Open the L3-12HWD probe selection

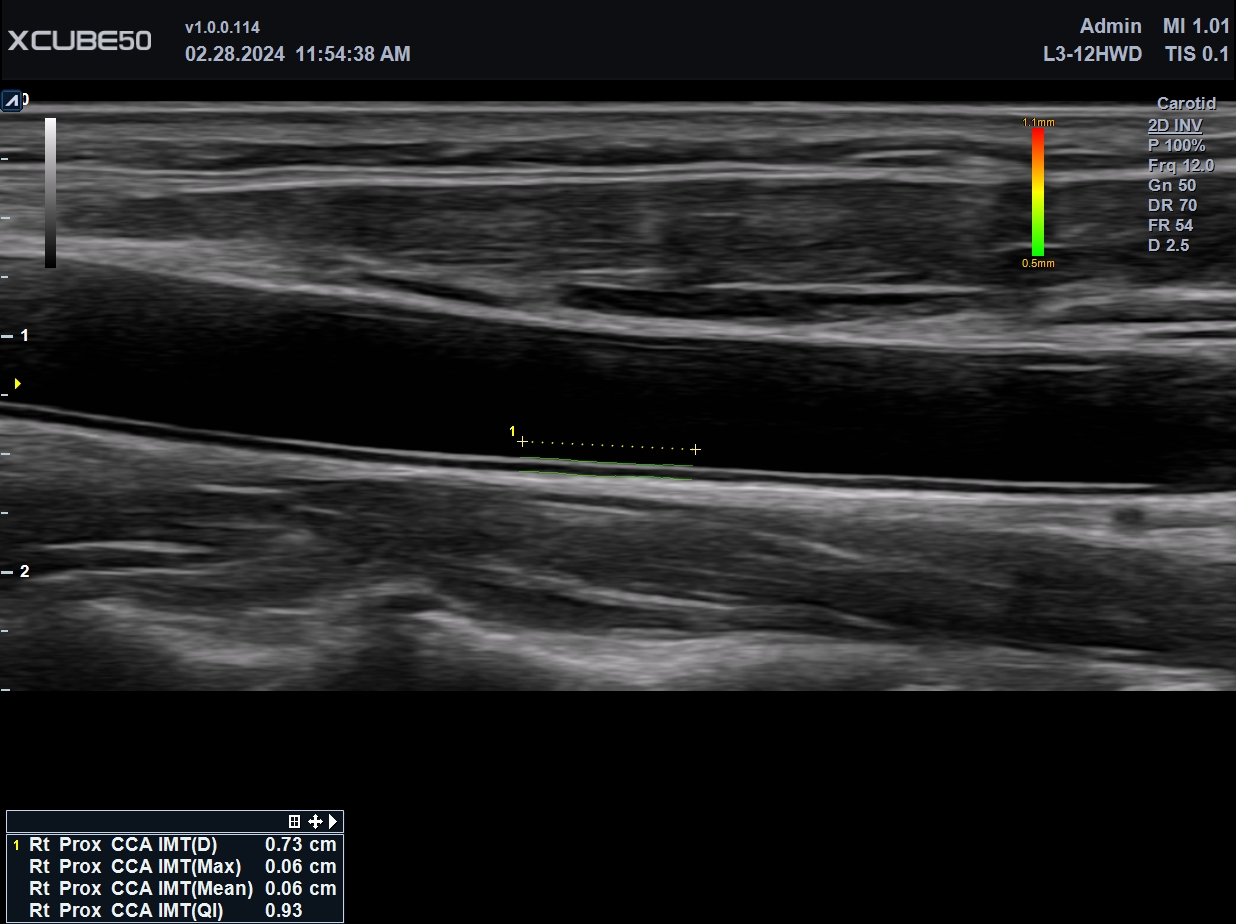(x=1092, y=54)
